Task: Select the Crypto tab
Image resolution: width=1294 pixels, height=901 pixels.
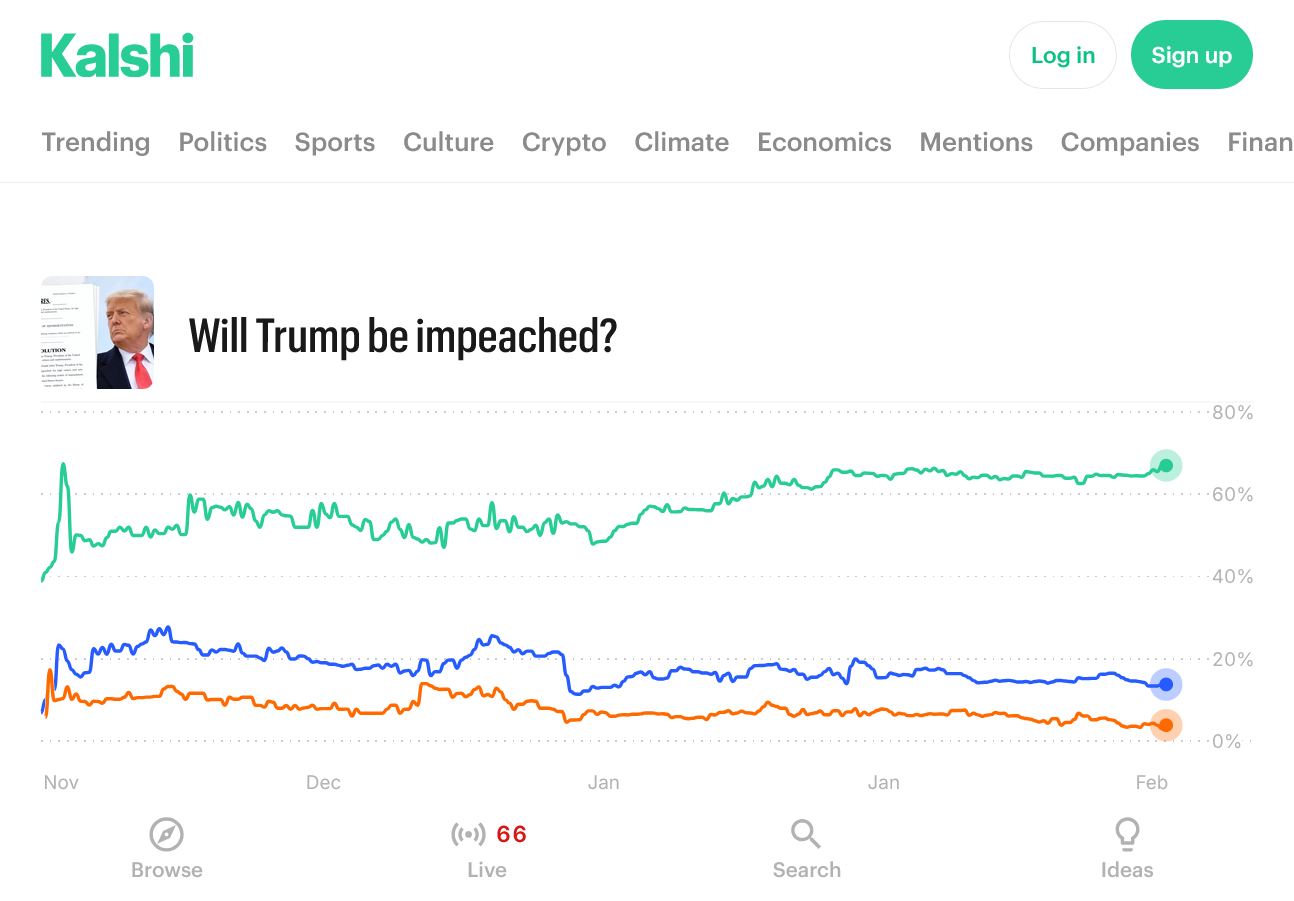Action: point(564,142)
